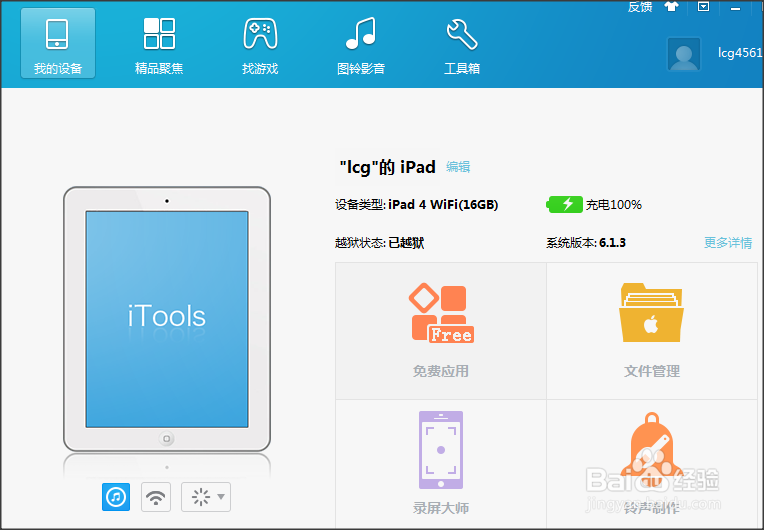Viewport: 764px width, 530px height.
Task: Minimize the iTools window
Action: point(735,8)
